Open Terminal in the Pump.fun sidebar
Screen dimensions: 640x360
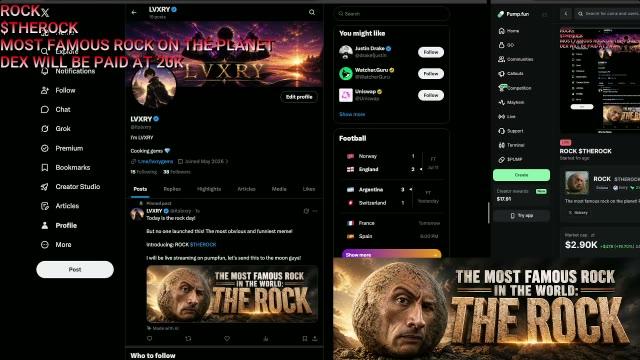(x=511, y=145)
